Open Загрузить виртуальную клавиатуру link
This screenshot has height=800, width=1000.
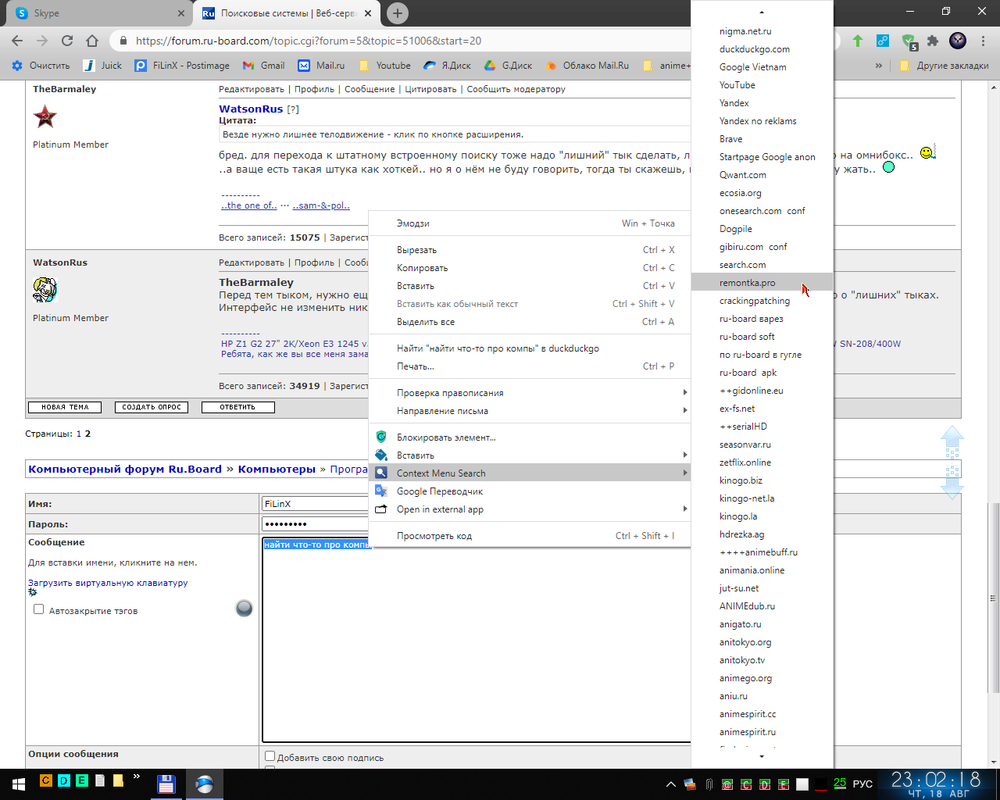coord(108,582)
